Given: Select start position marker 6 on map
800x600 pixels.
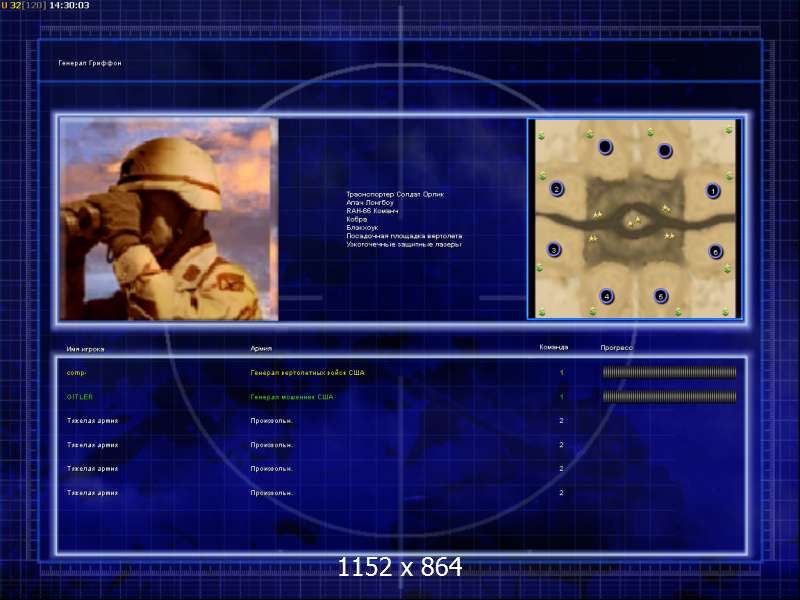Looking at the screenshot, I should pyautogui.click(x=715, y=252).
